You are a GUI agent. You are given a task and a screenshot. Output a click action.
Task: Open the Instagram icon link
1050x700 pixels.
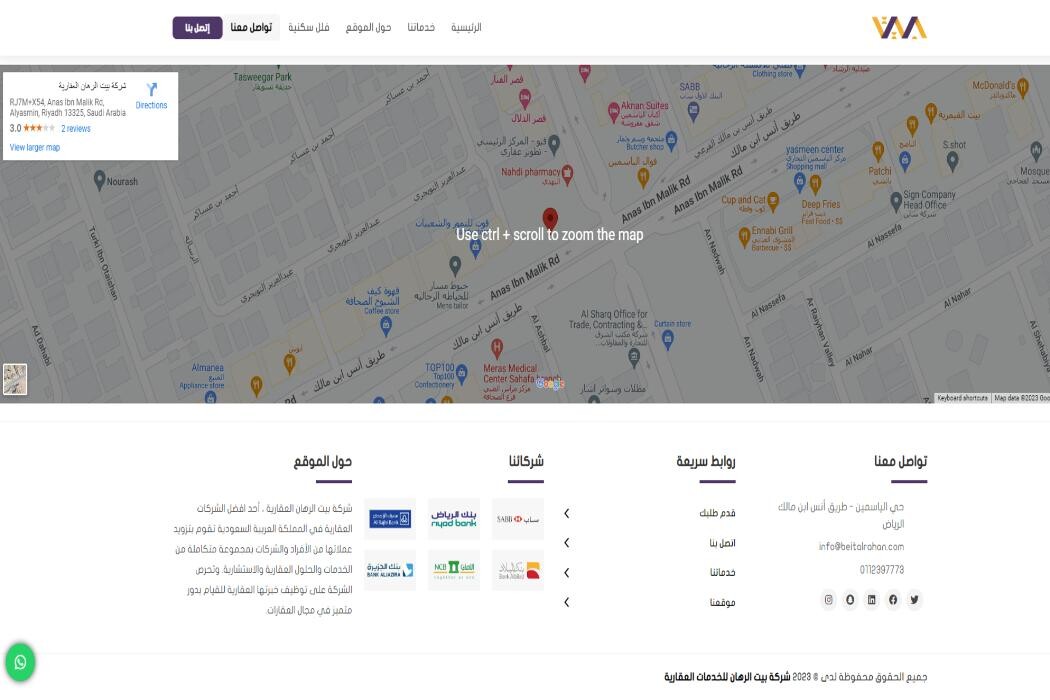click(x=828, y=600)
